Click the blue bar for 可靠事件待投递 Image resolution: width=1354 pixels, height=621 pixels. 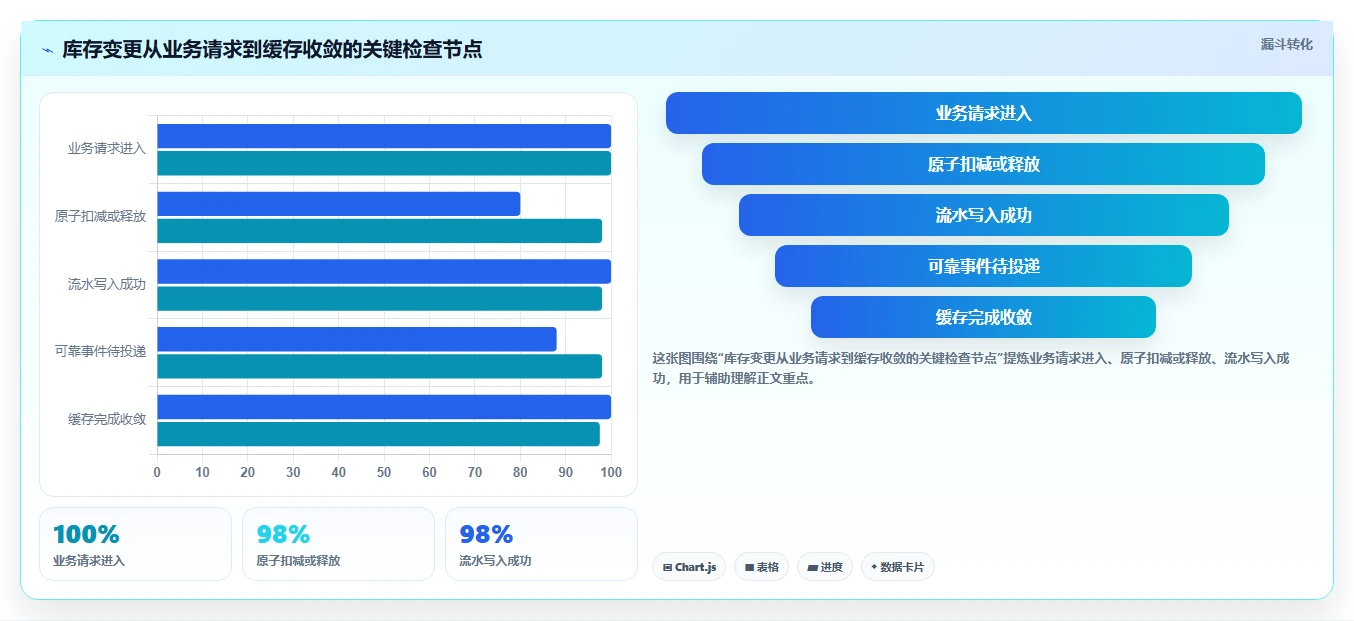pos(357,339)
